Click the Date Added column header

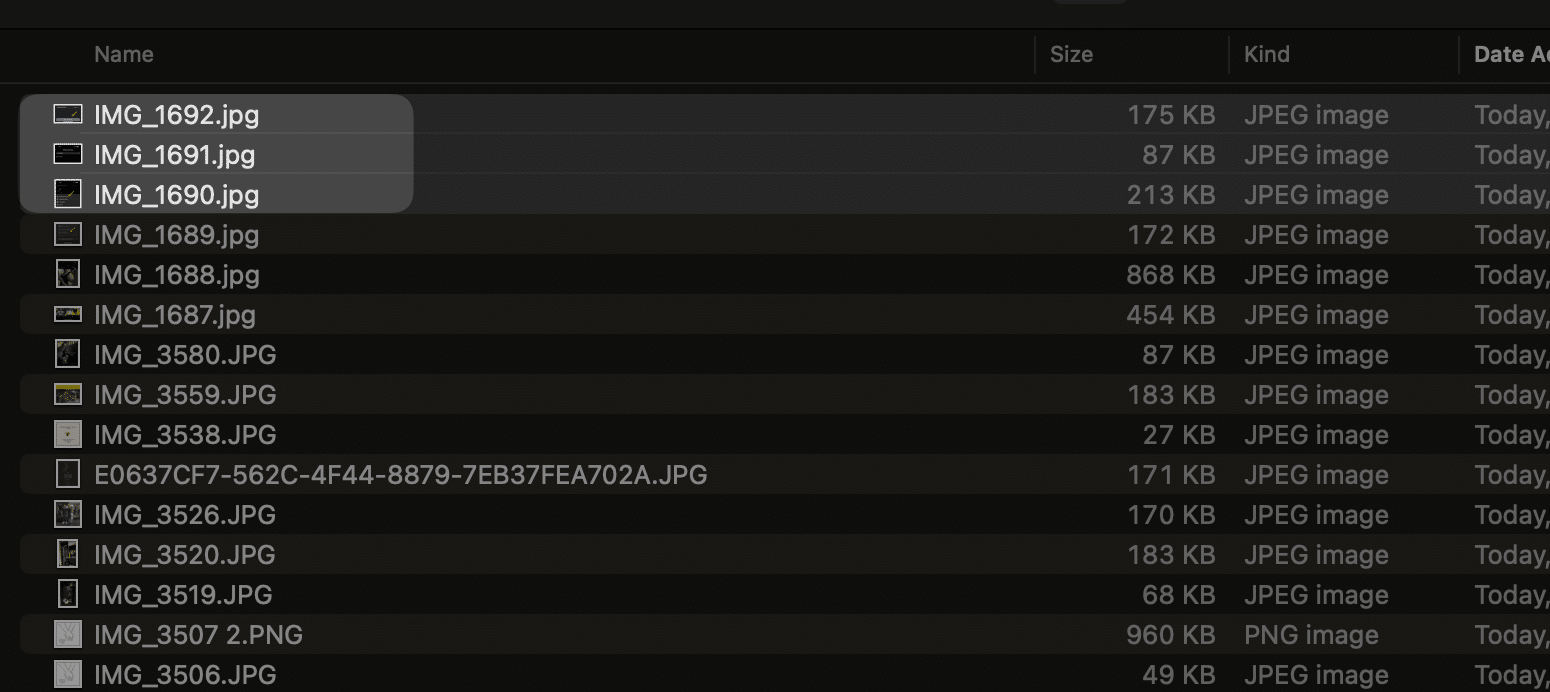pyautogui.click(x=1510, y=55)
